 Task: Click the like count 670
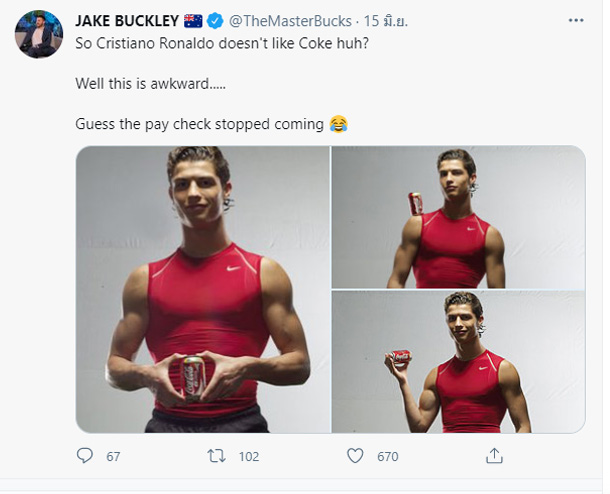pos(387,456)
